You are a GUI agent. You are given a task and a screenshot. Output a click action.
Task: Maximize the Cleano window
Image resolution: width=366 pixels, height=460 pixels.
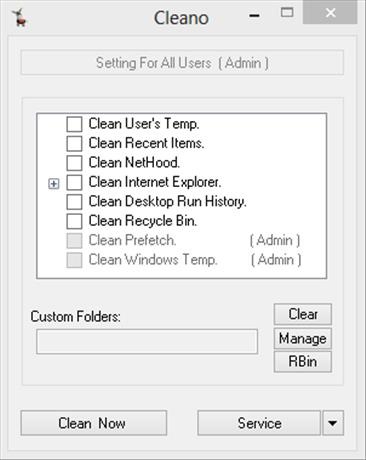(x=287, y=13)
